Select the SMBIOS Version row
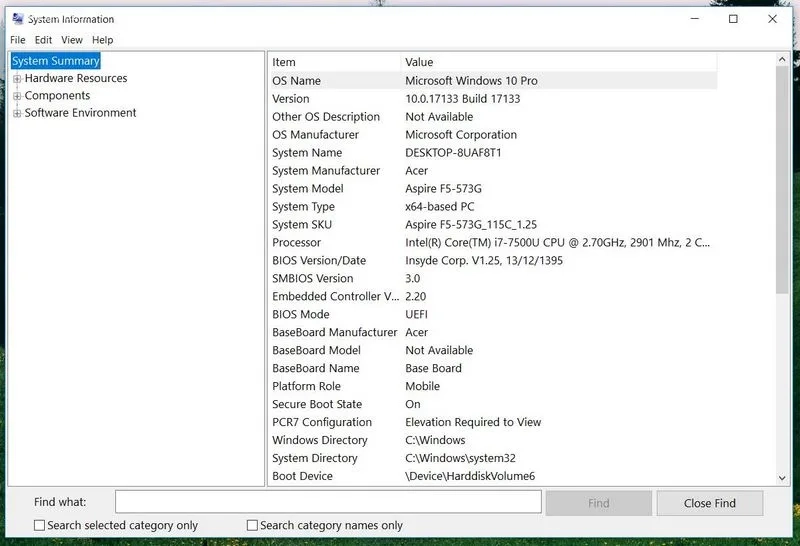This screenshot has width=800, height=546. click(x=493, y=278)
